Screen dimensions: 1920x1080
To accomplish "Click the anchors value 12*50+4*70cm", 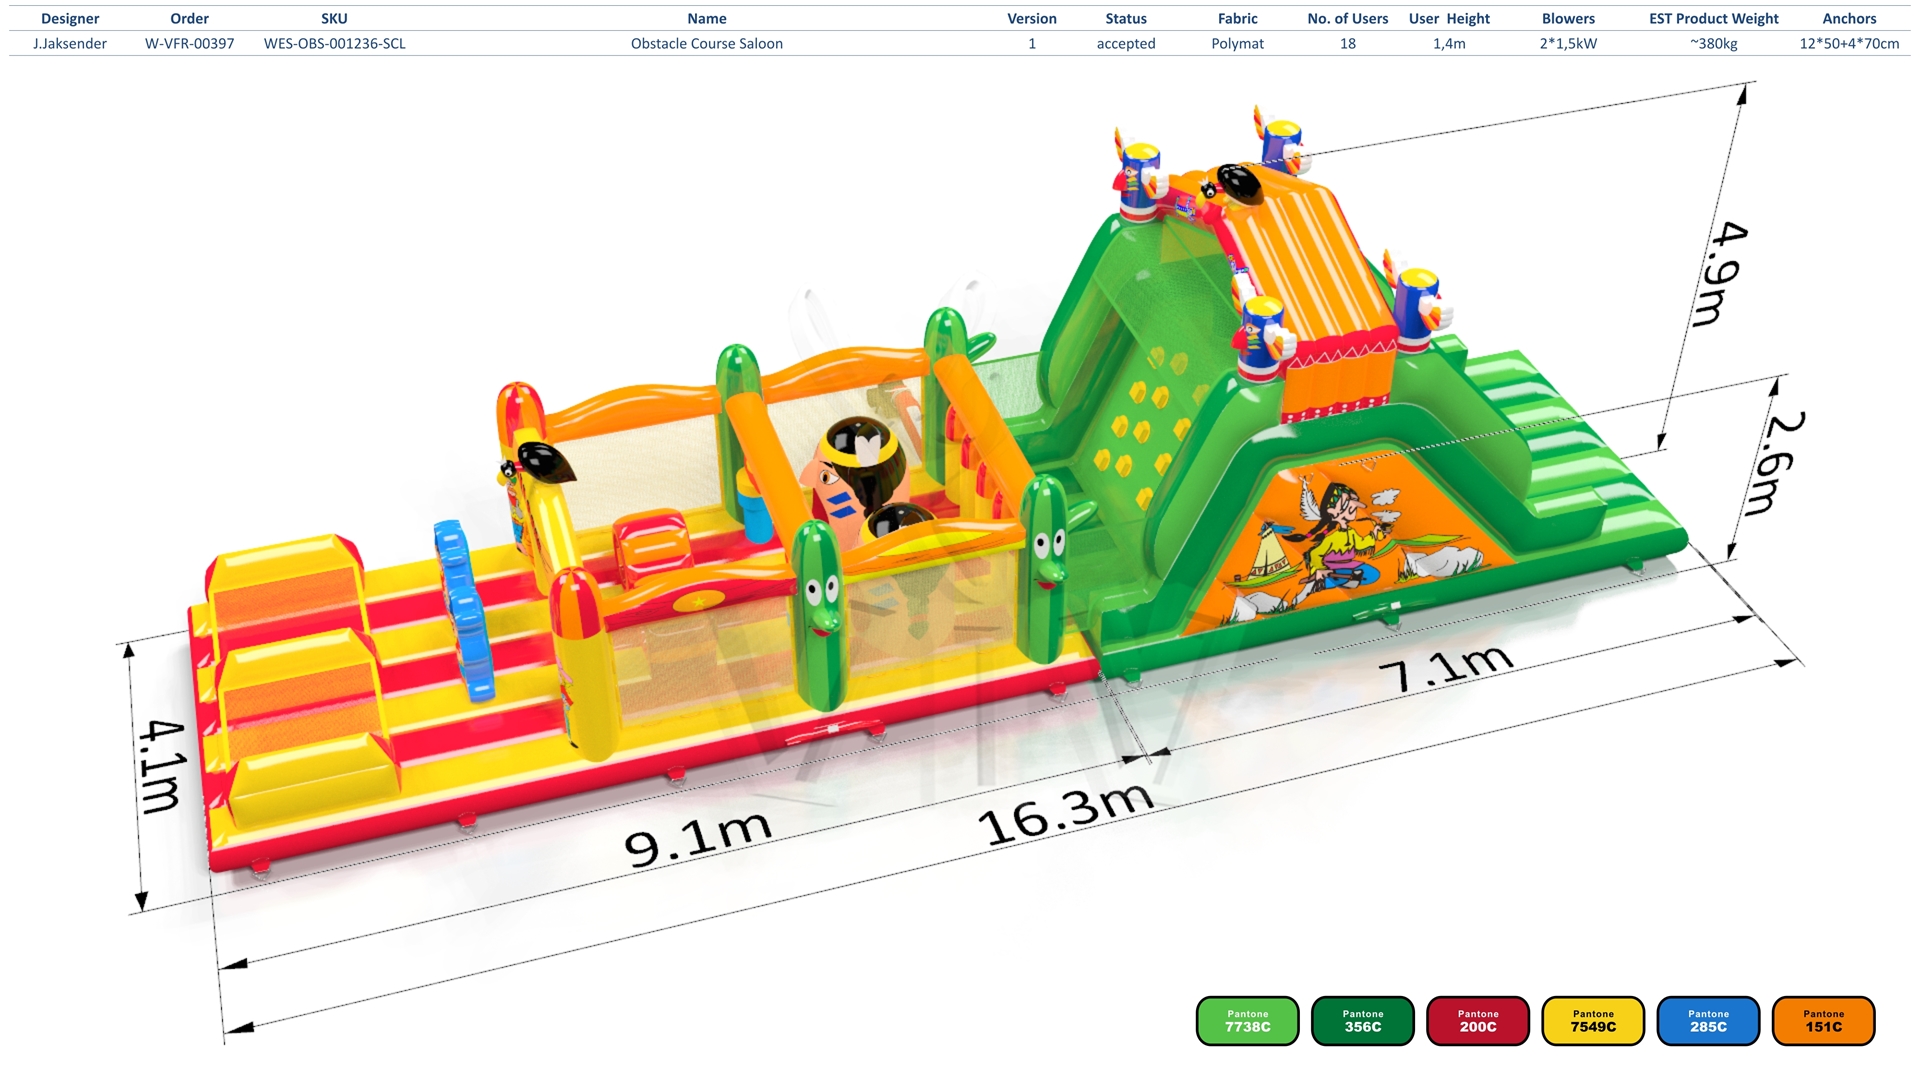I will tap(1849, 44).
